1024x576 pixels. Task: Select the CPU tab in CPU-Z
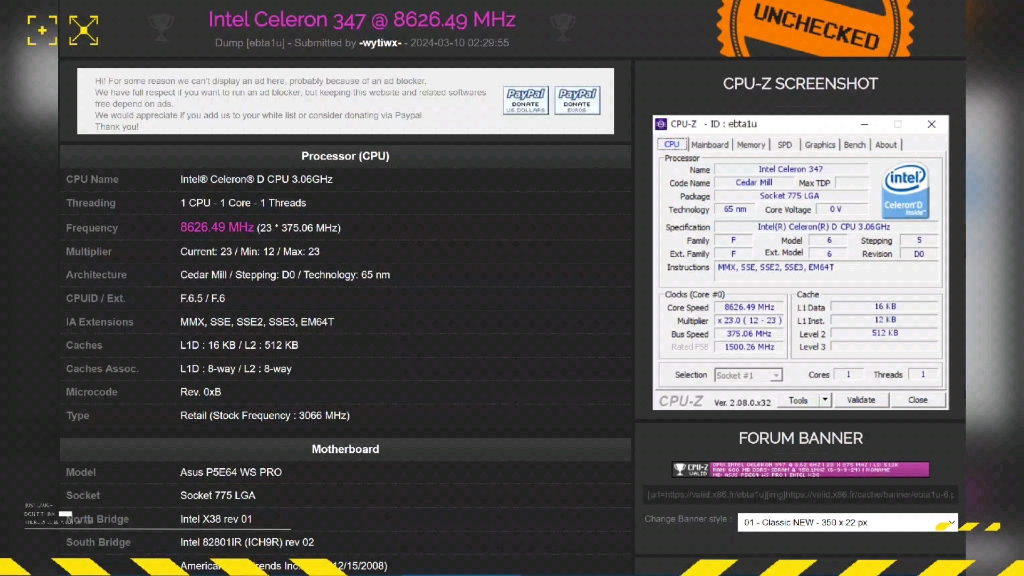point(671,145)
